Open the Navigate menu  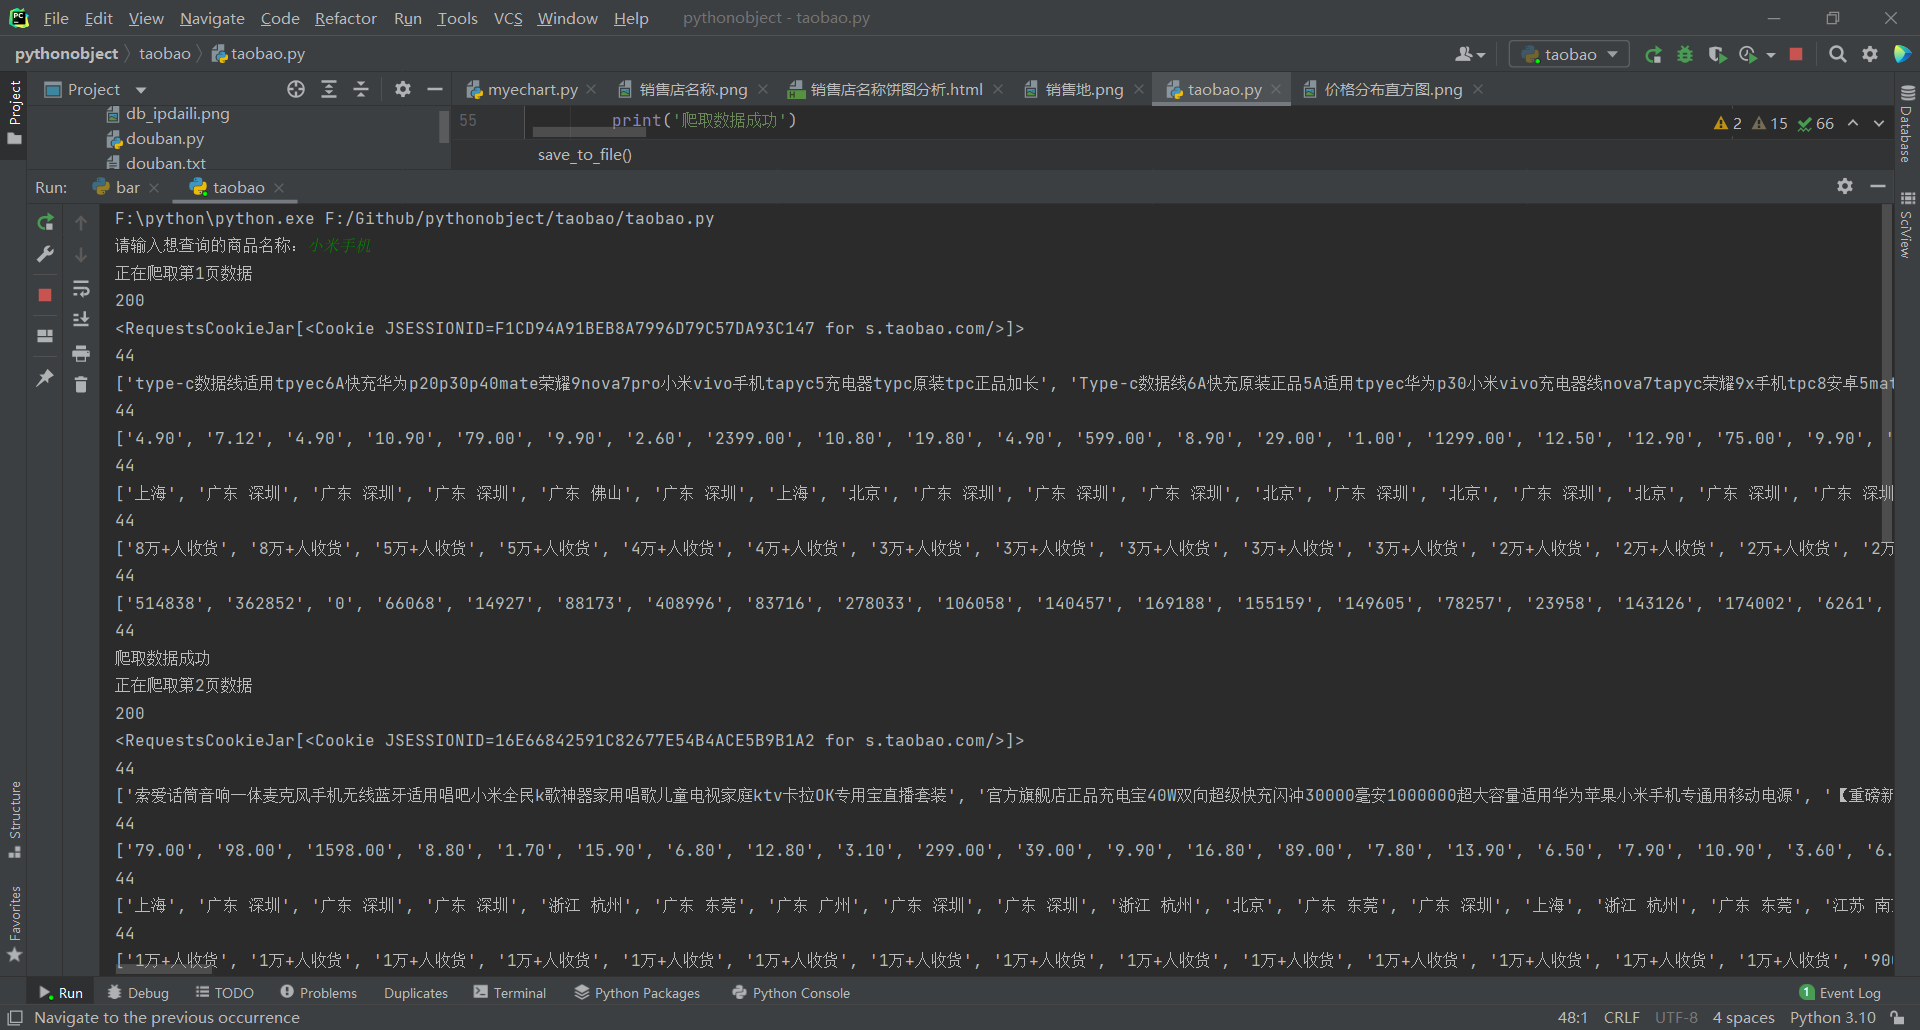[212, 18]
